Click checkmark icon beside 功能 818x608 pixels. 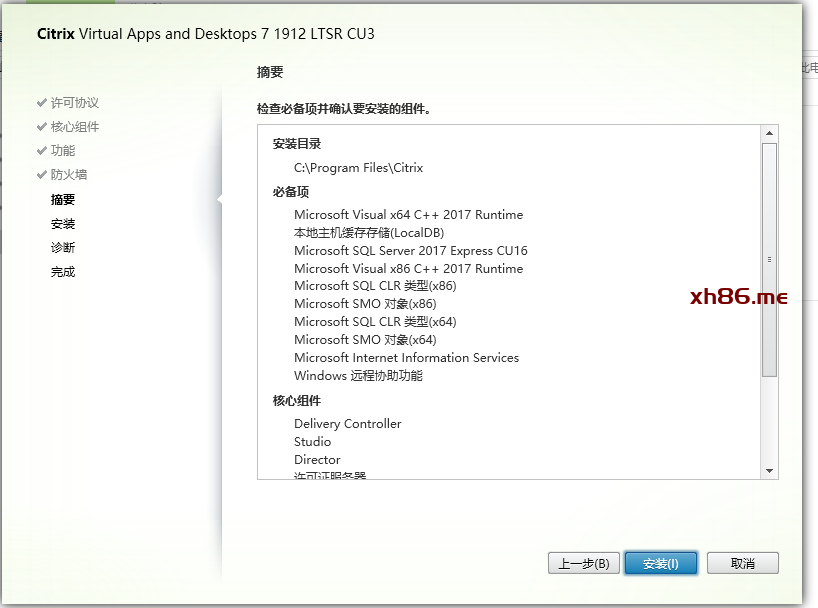pos(42,150)
